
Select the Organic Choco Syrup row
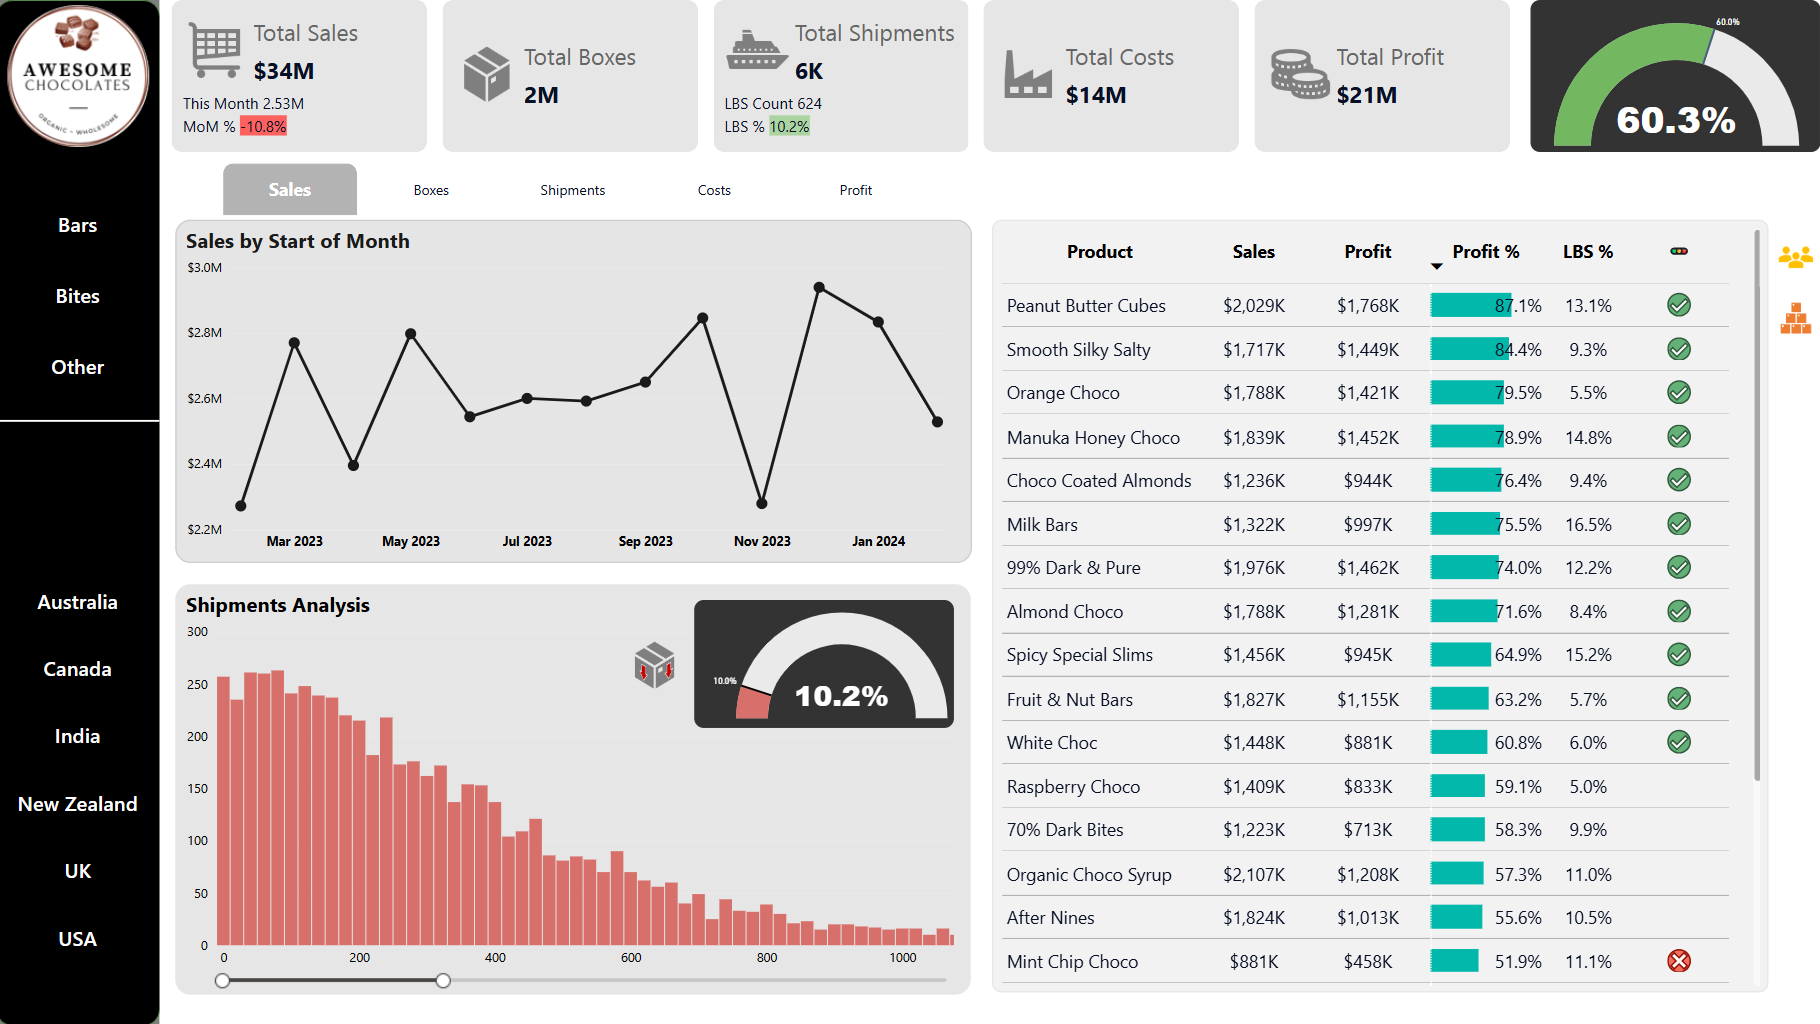pyautogui.click(x=1366, y=874)
